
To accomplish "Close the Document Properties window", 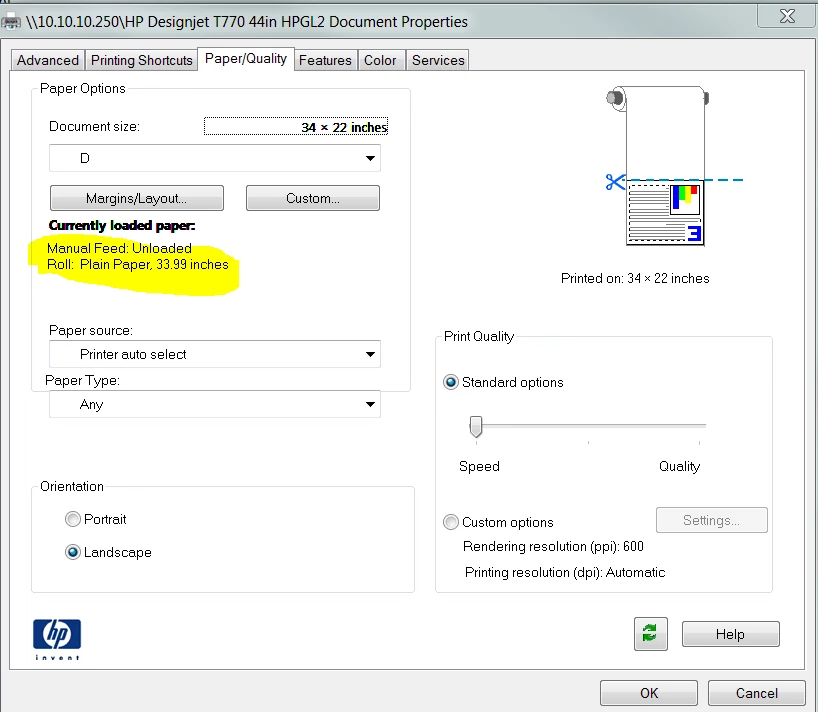I will pos(787,16).
